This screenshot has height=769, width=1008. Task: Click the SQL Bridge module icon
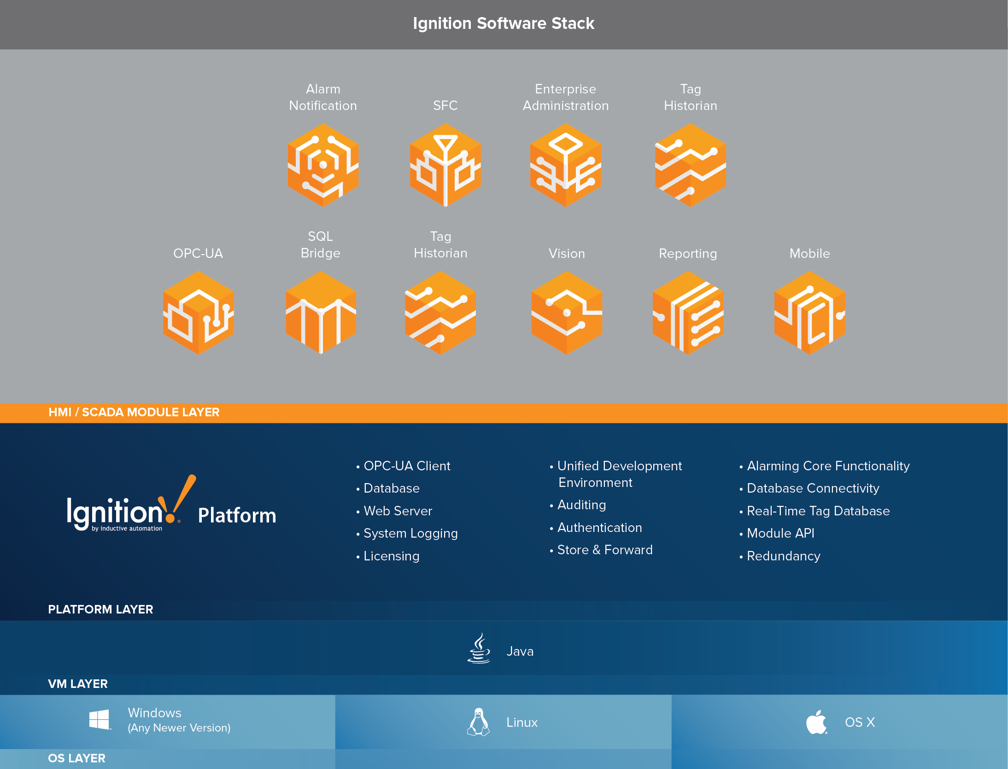[320, 313]
